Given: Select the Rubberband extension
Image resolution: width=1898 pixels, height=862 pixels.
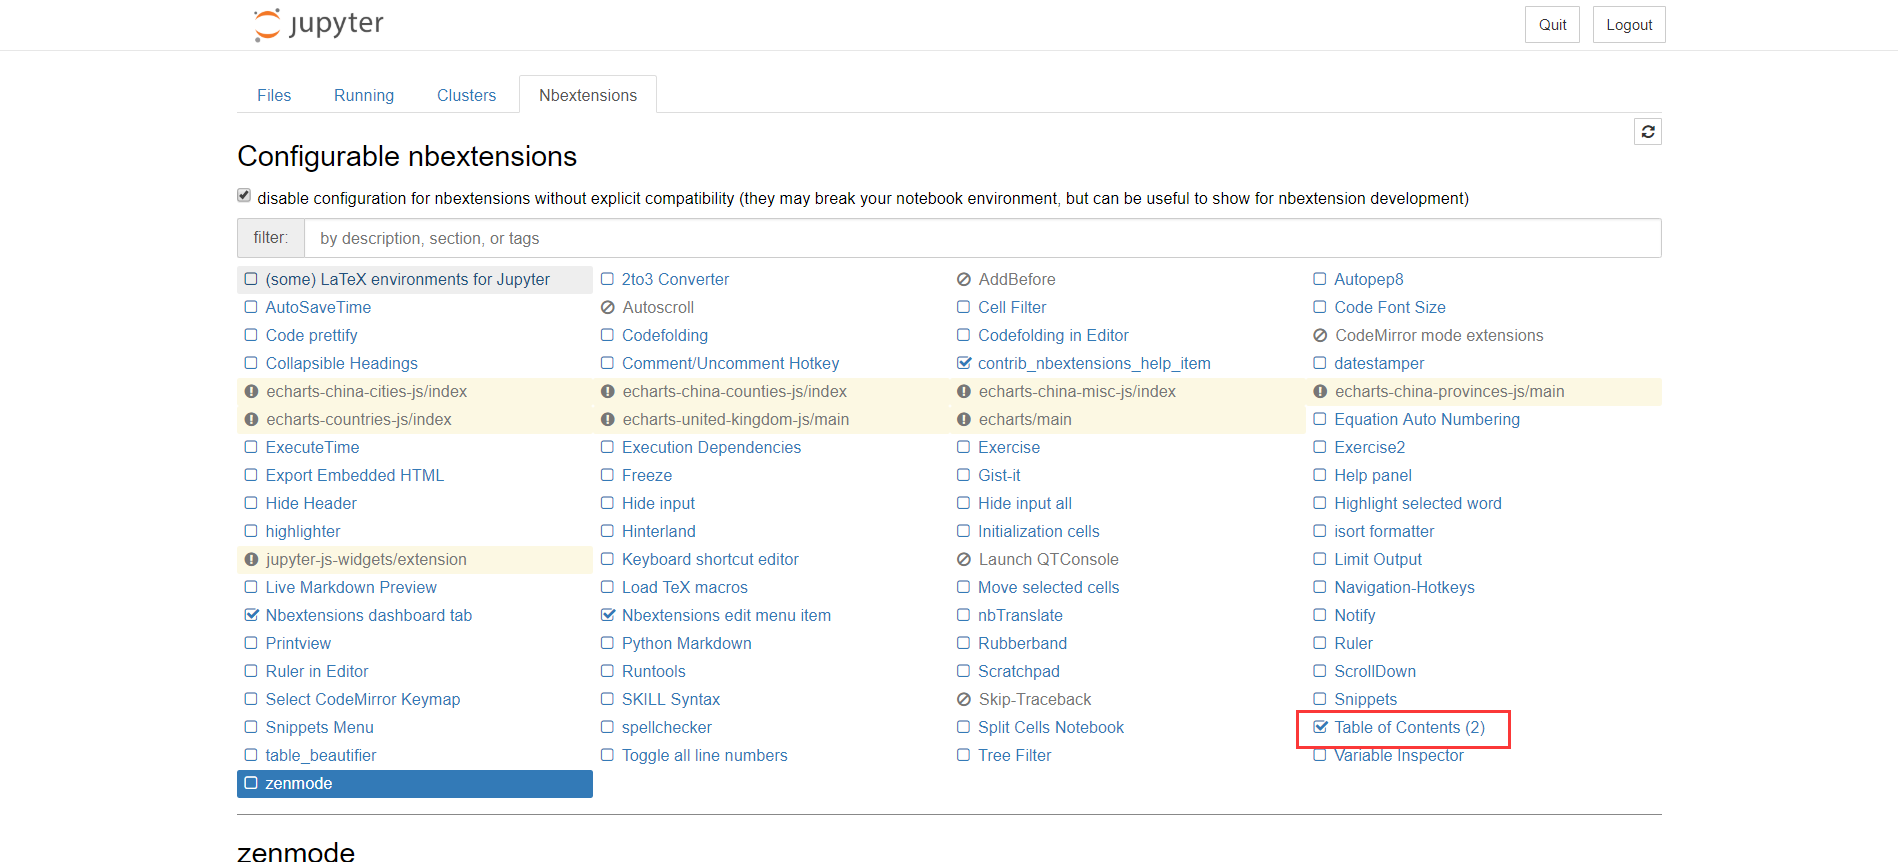Looking at the screenshot, I should point(1023,644).
